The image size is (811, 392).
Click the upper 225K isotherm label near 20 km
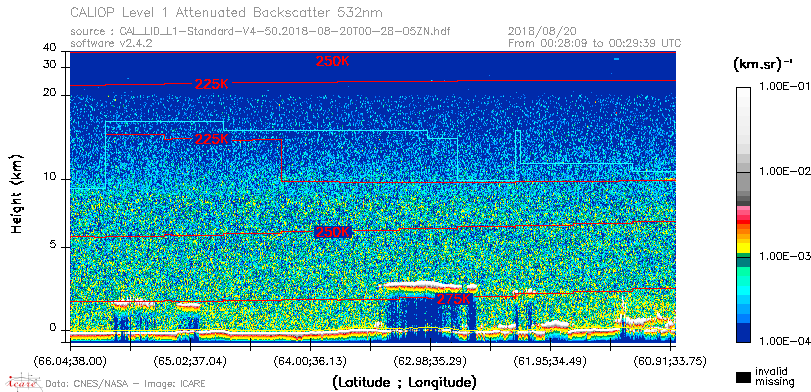pyautogui.click(x=212, y=84)
